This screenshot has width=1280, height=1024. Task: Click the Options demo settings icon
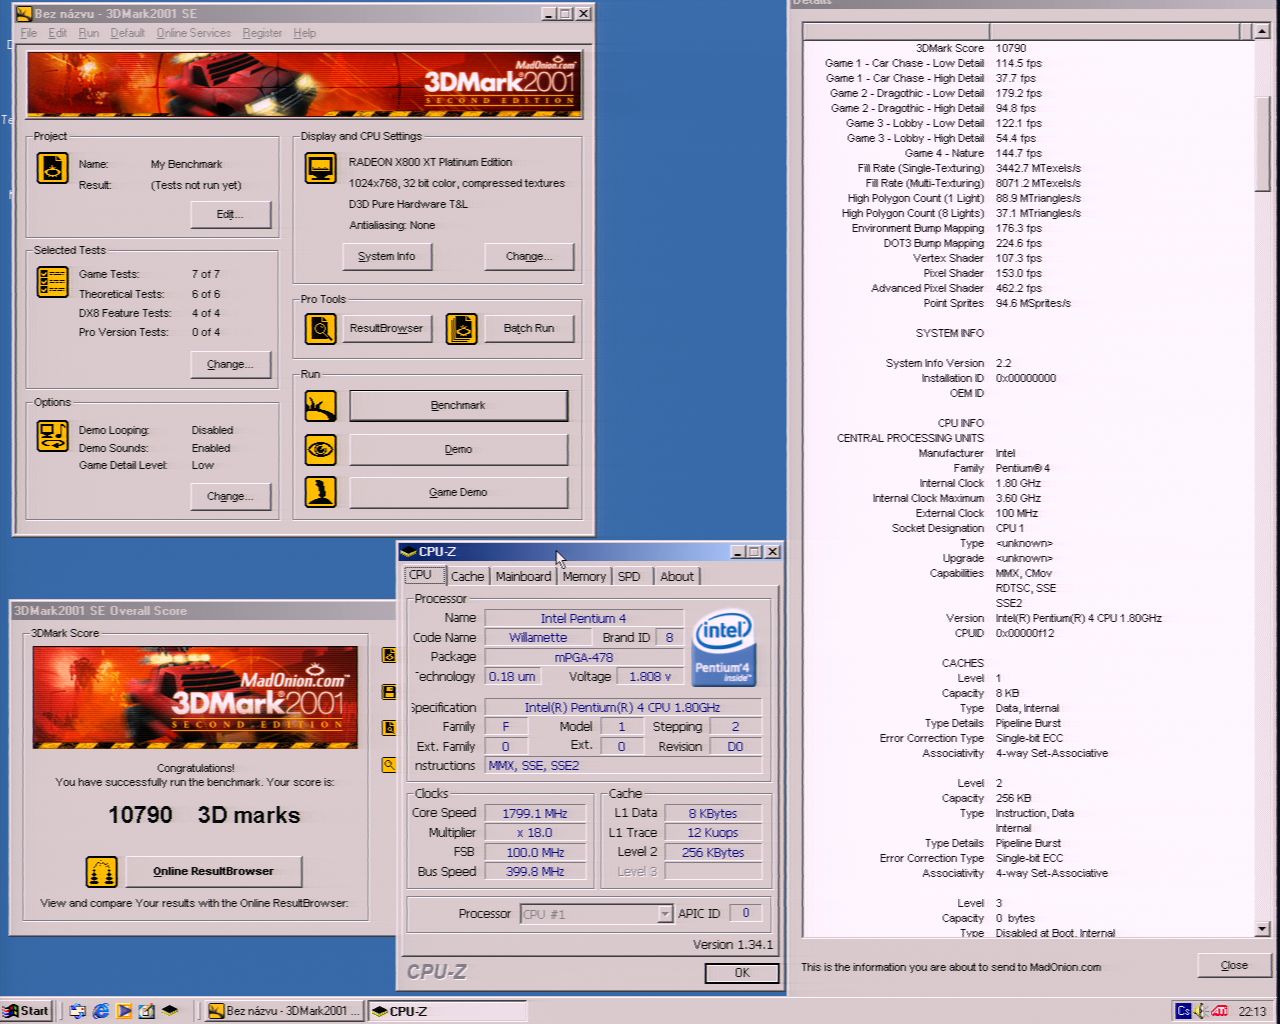point(53,436)
